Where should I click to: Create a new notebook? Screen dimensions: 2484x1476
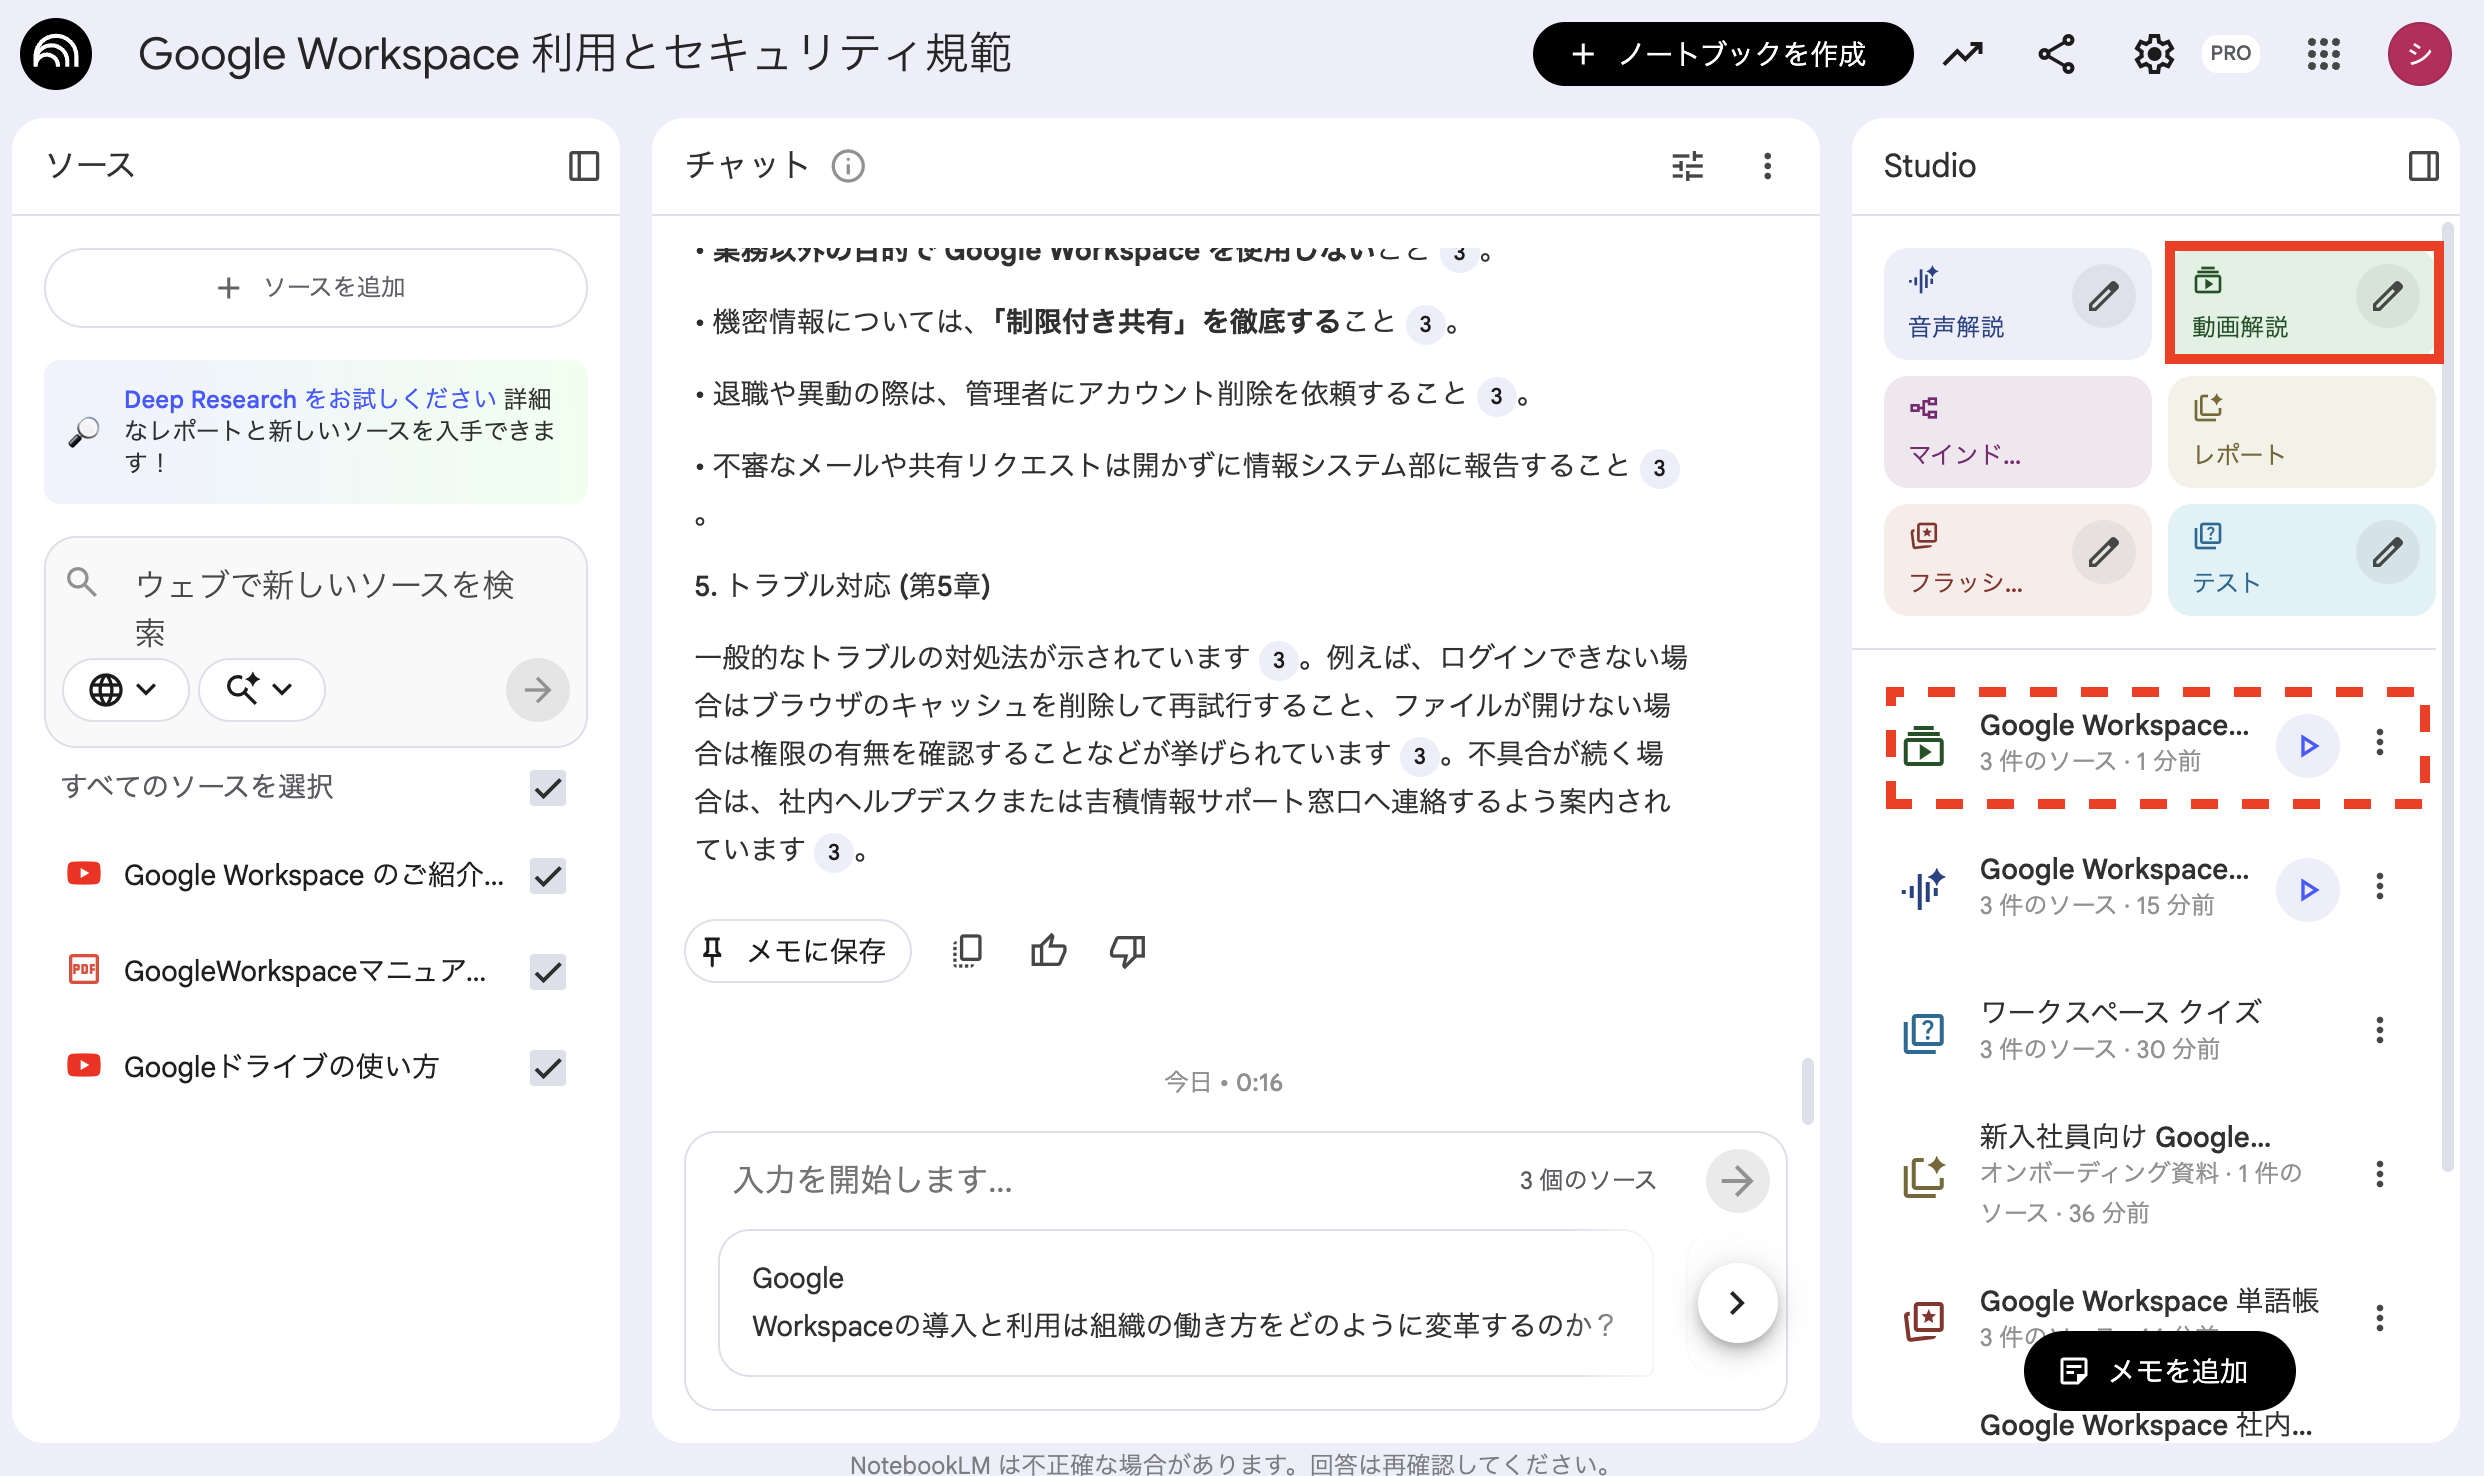1722,54
